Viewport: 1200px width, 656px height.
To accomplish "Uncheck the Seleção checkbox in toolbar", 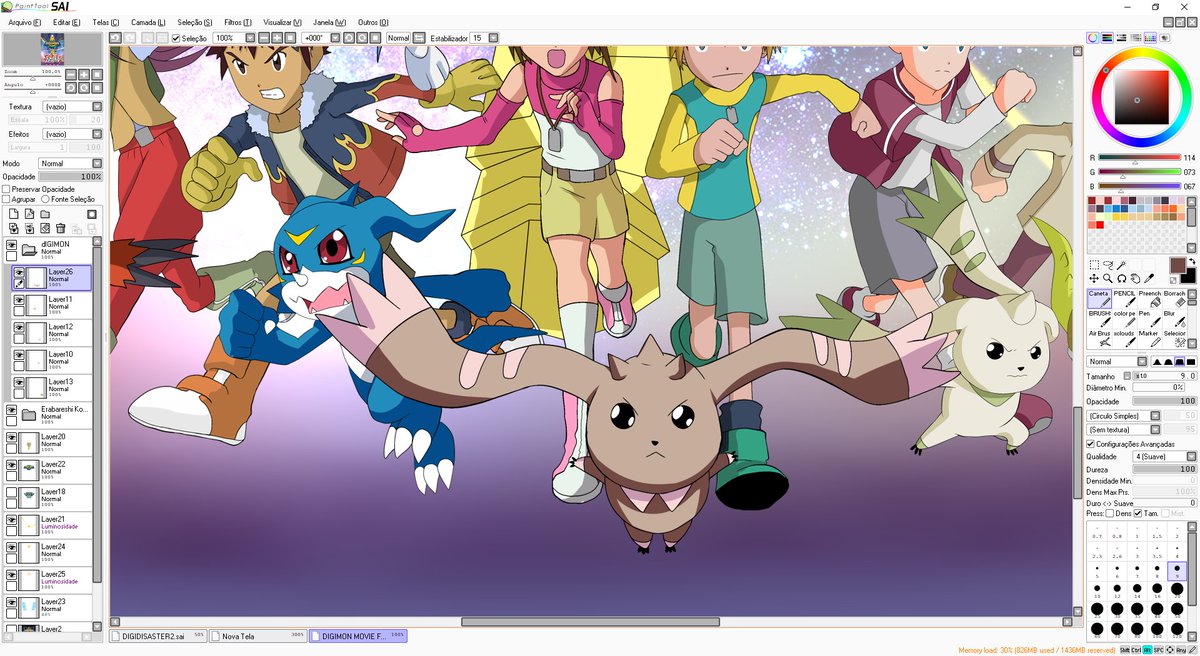I will click(176, 38).
